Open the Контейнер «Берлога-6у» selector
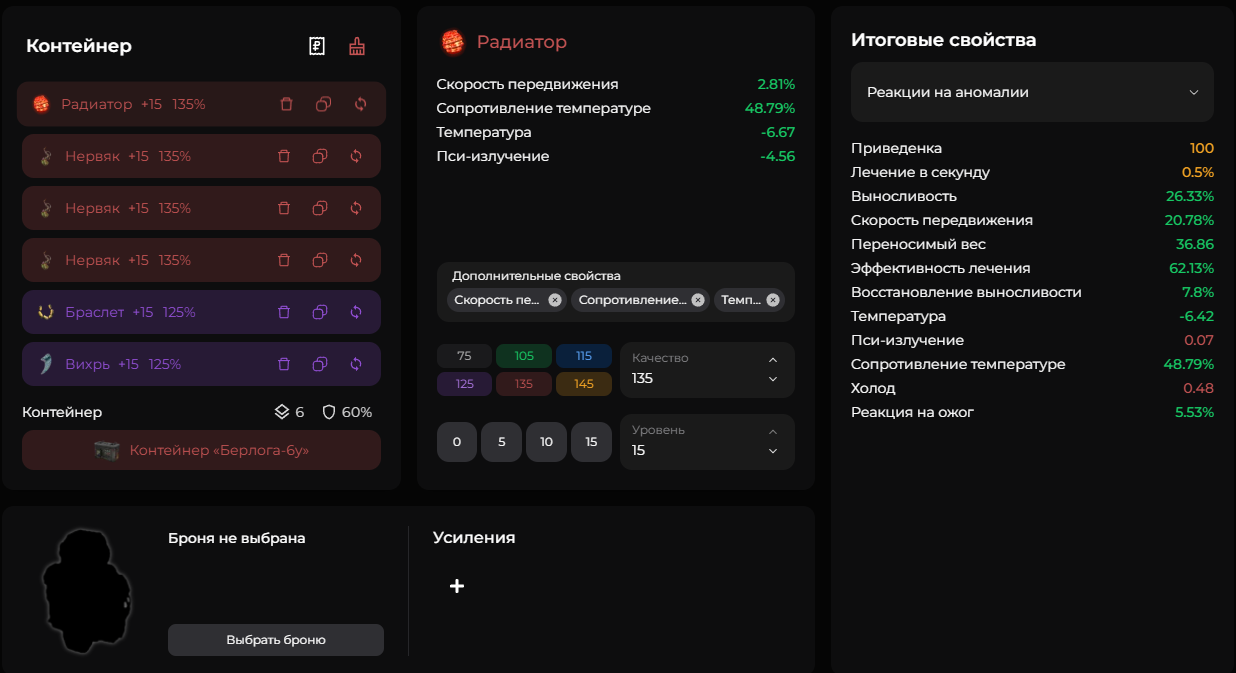The image size is (1236, 673). coord(201,450)
